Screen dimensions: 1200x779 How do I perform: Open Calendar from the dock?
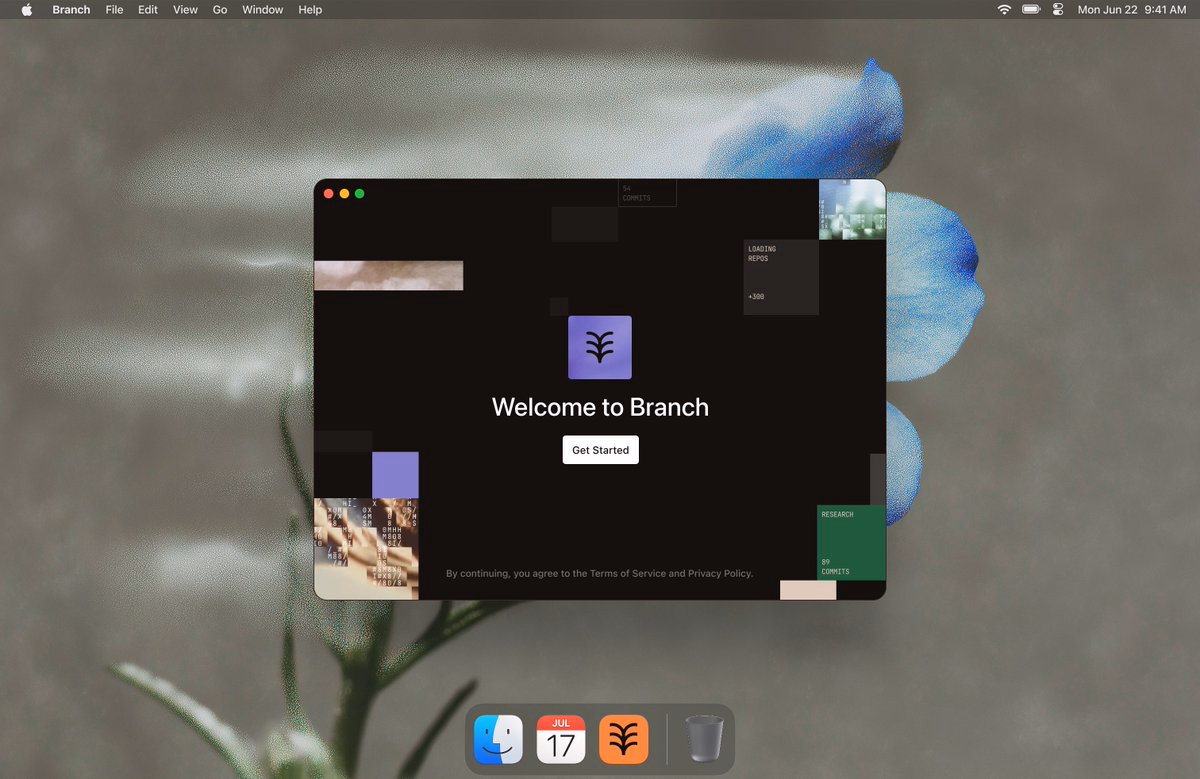point(561,739)
